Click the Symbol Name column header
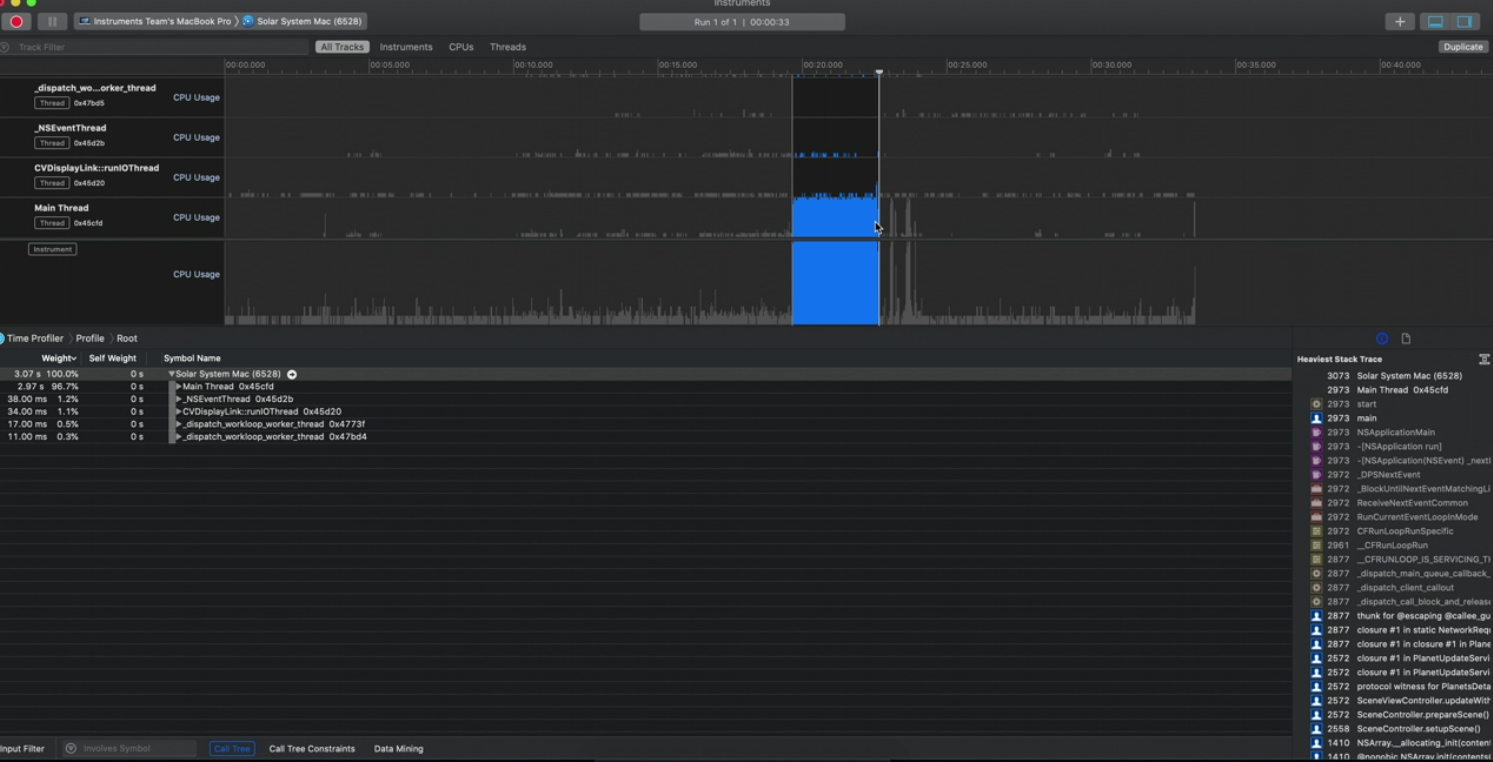The height and width of the screenshot is (762, 1493). (x=192, y=358)
